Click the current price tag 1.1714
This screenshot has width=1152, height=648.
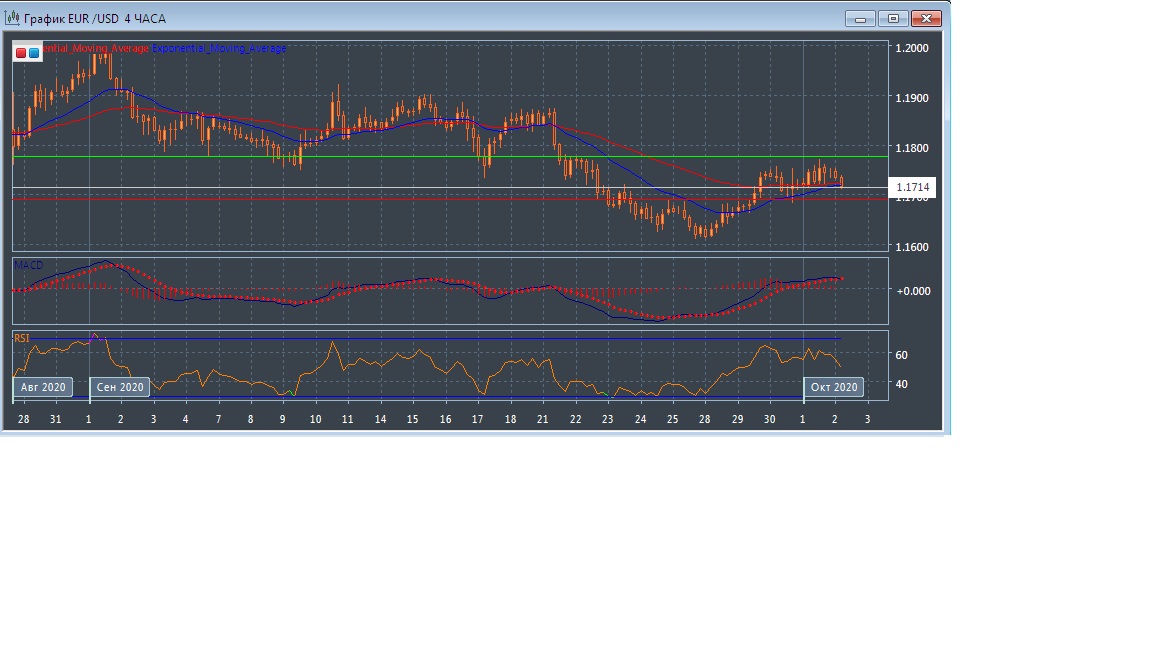click(913, 187)
